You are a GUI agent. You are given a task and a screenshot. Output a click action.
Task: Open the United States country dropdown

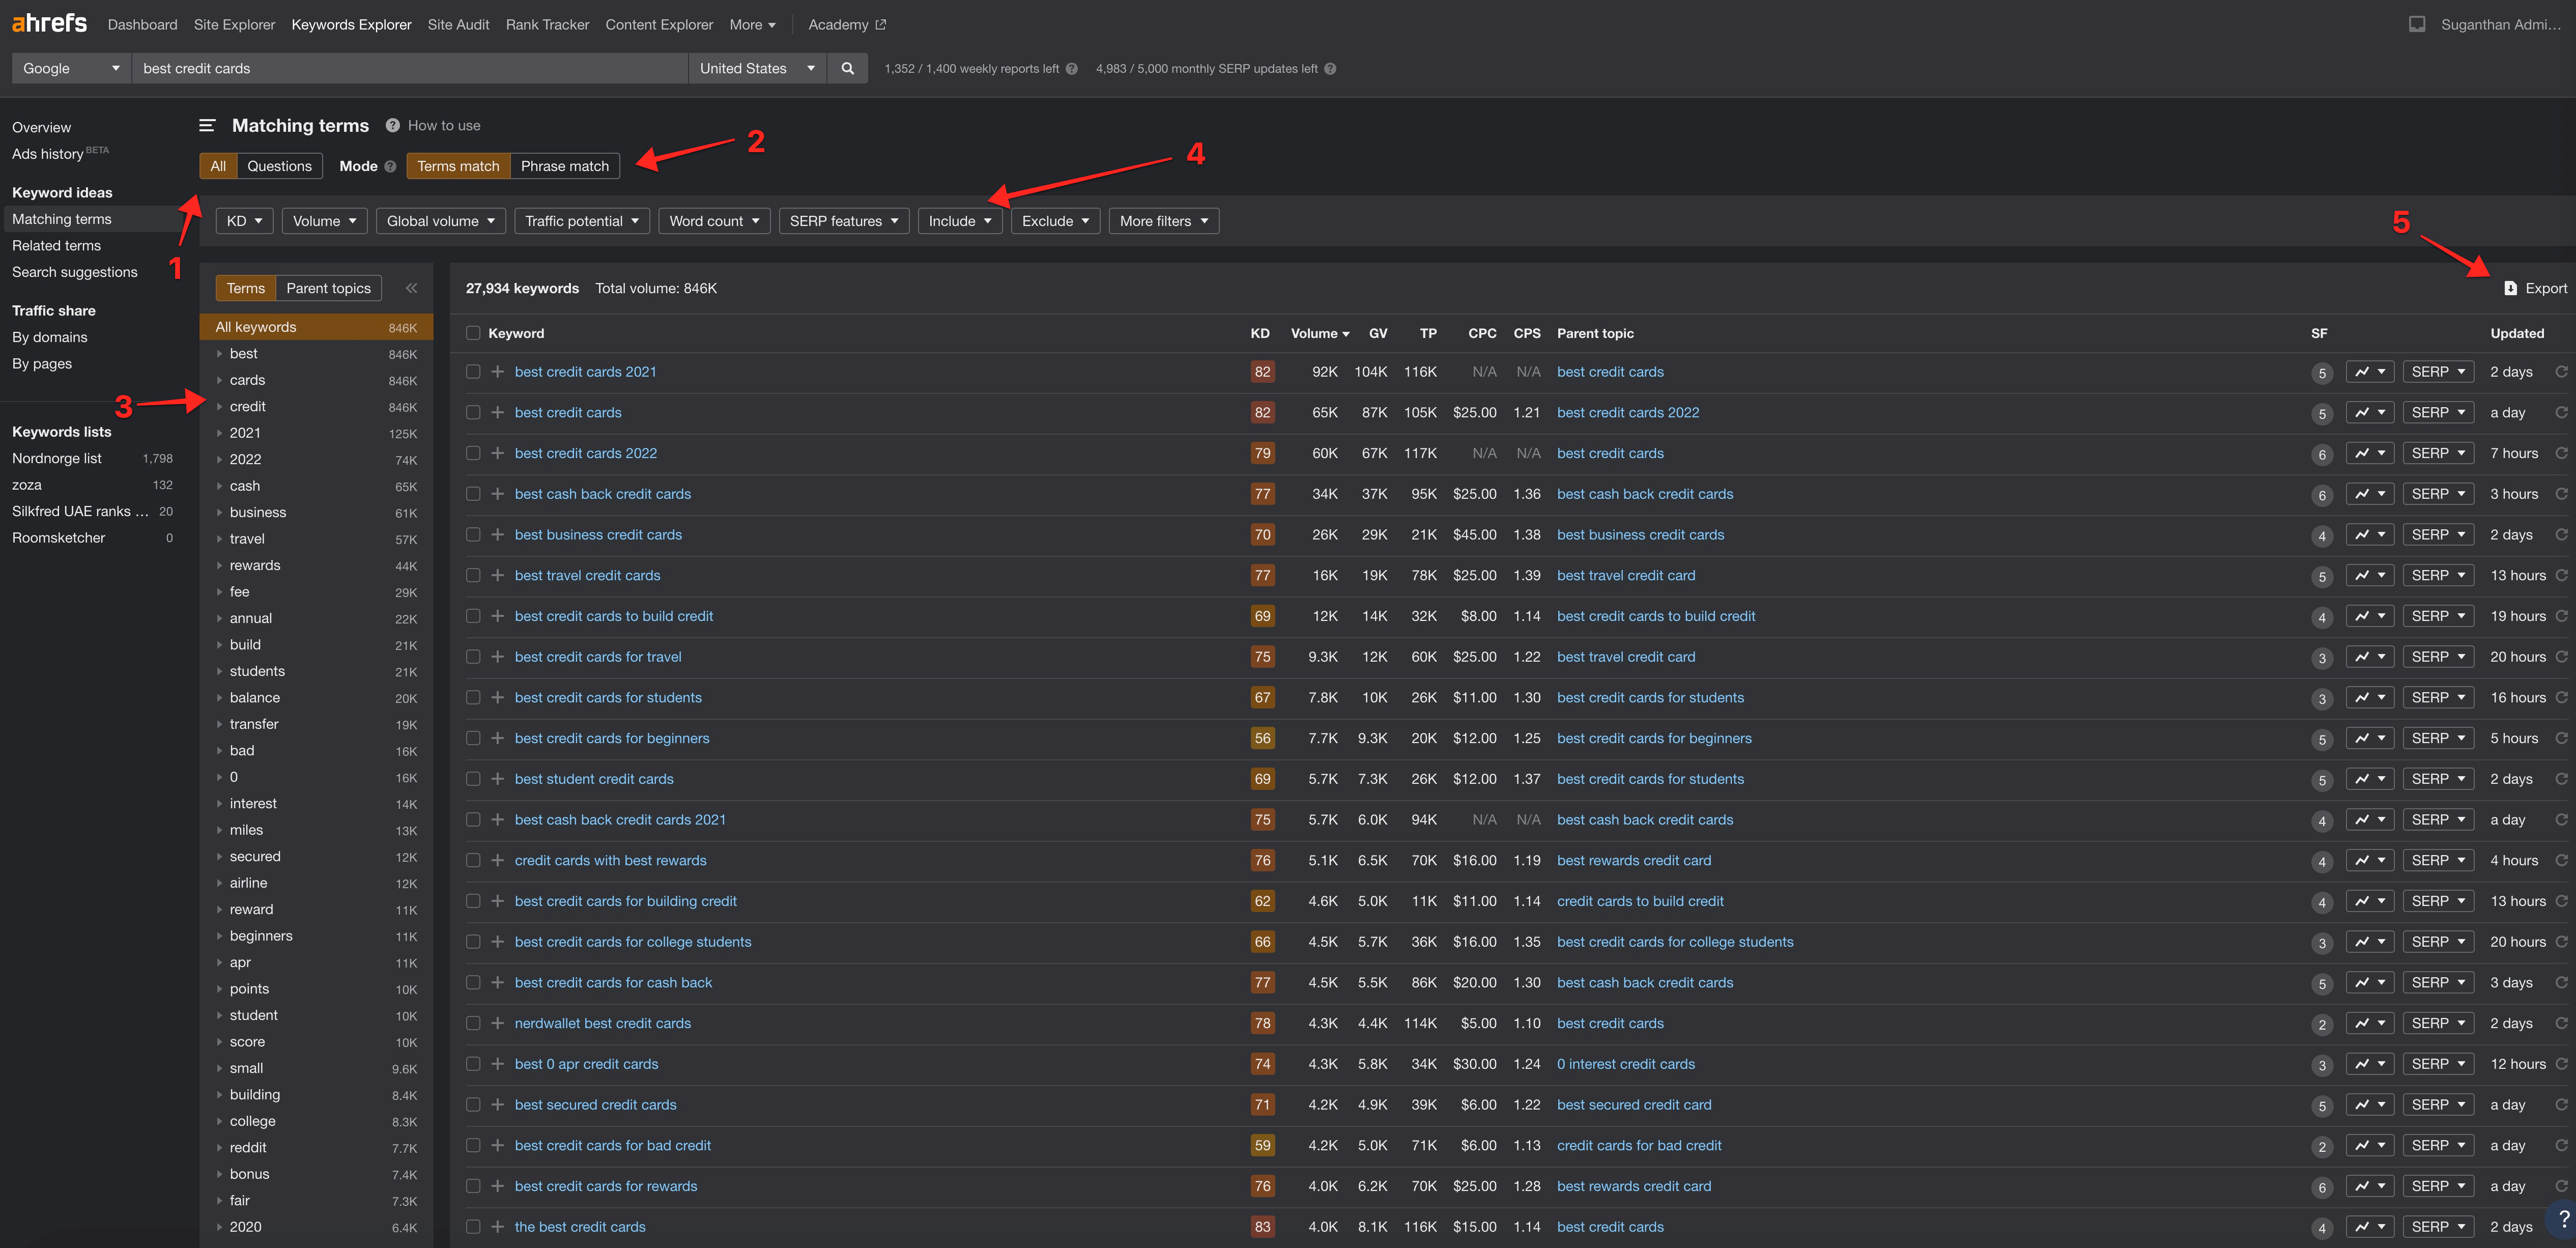pos(756,68)
